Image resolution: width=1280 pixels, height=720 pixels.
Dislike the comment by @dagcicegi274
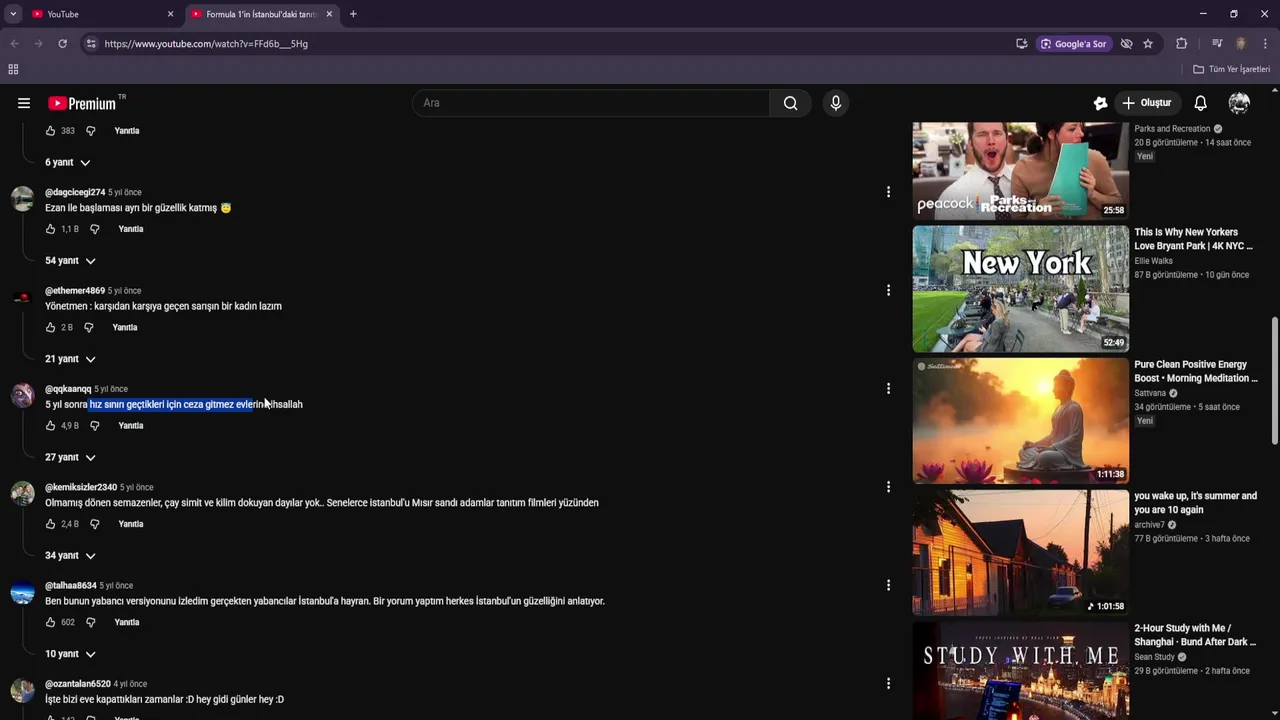pos(95,229)
